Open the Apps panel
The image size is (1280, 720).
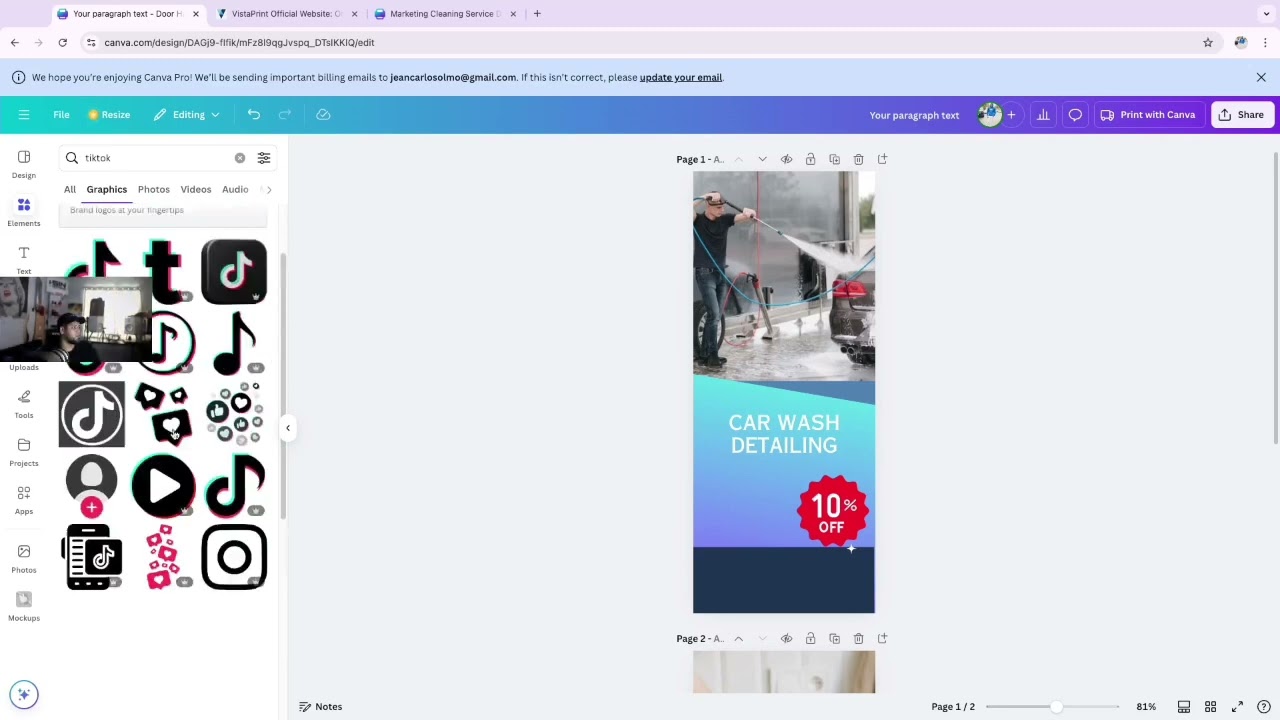point(24,500)
